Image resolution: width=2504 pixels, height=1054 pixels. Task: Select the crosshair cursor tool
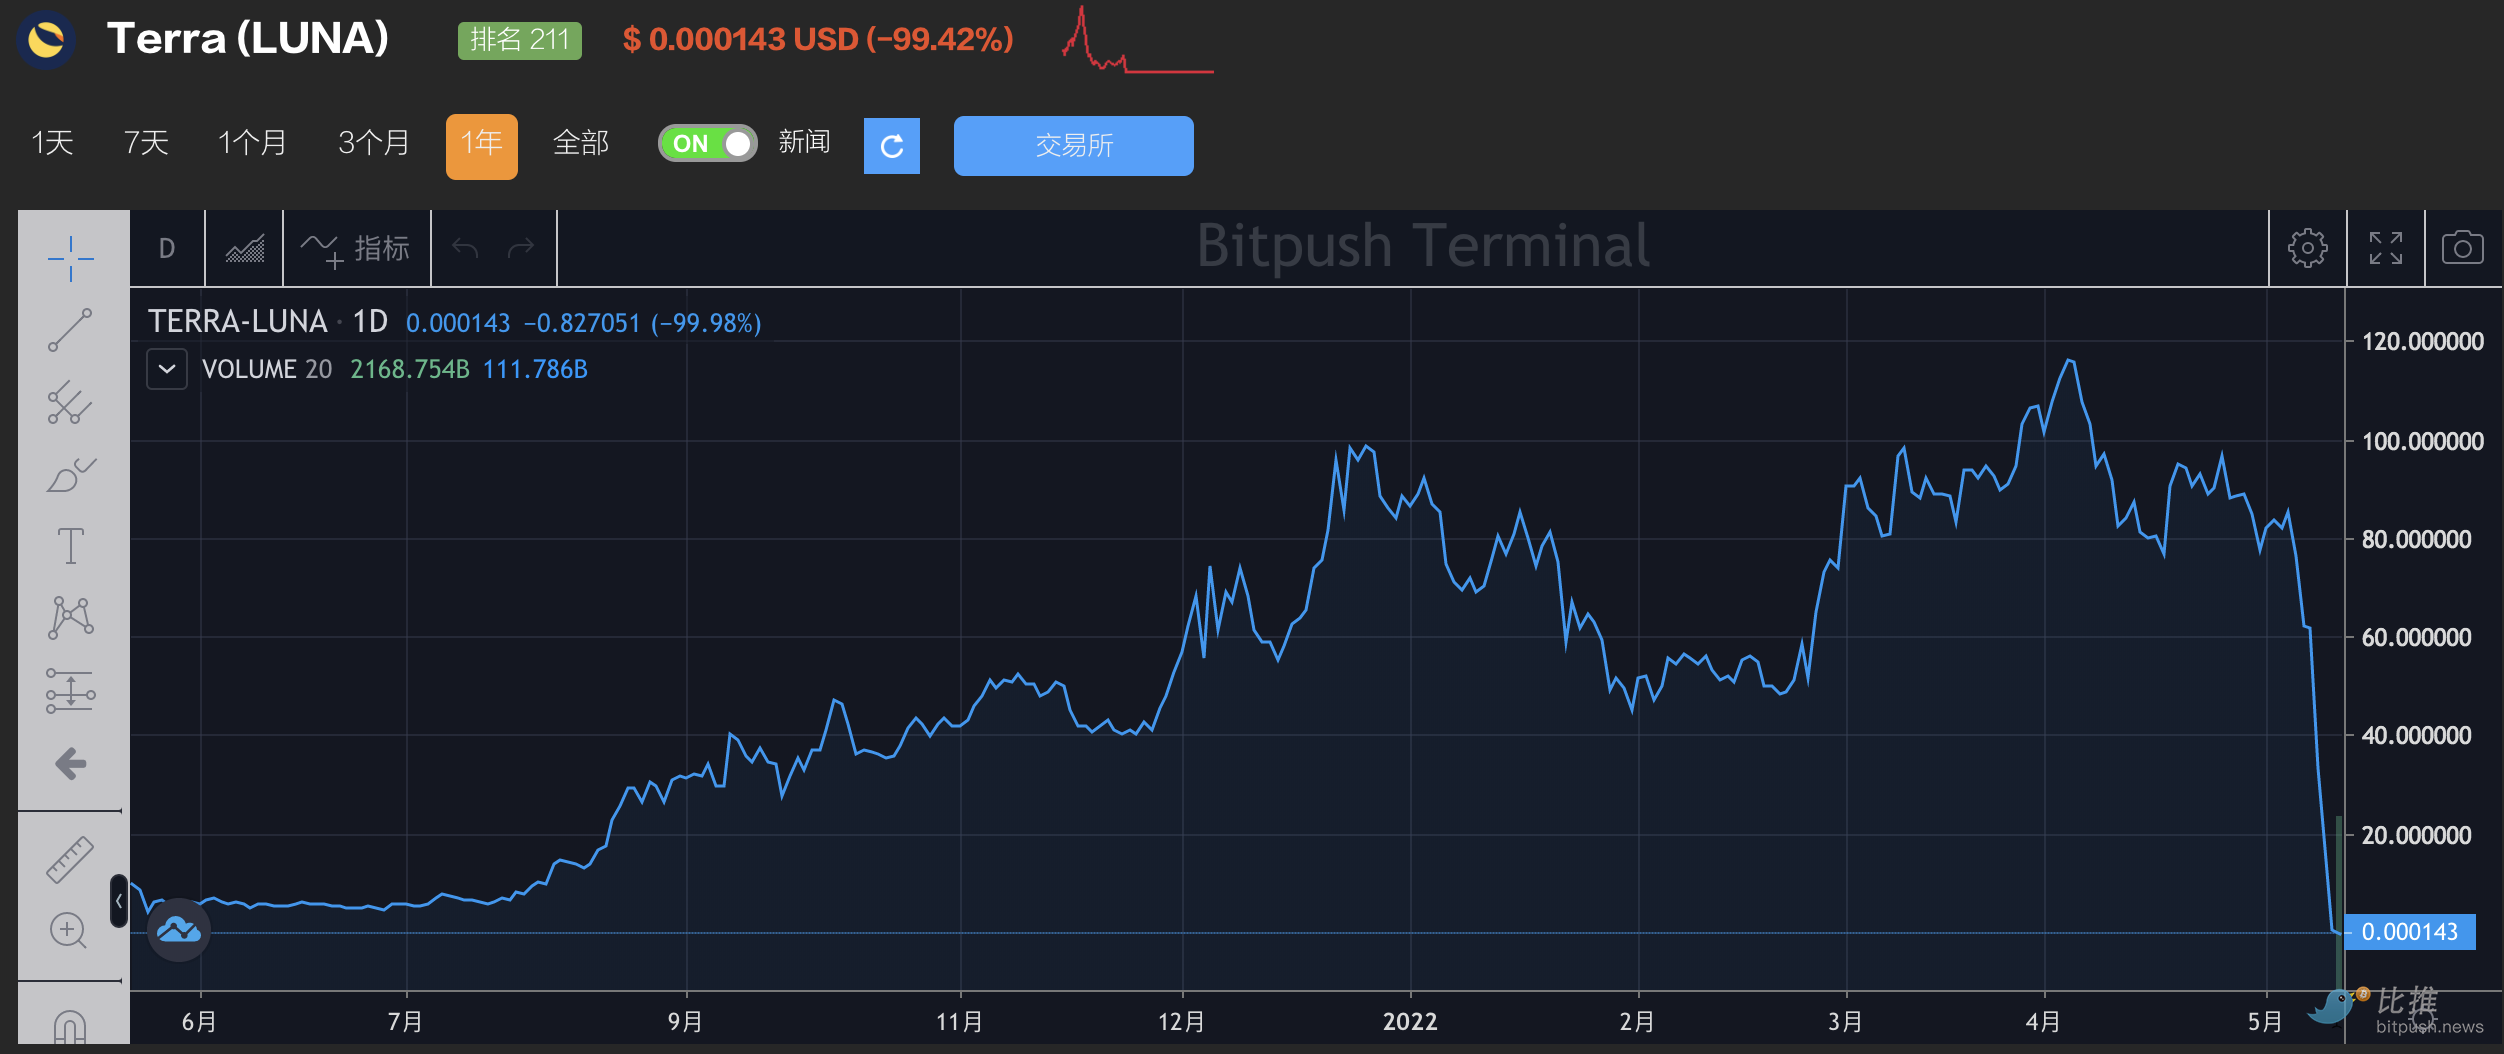point(70,259)
